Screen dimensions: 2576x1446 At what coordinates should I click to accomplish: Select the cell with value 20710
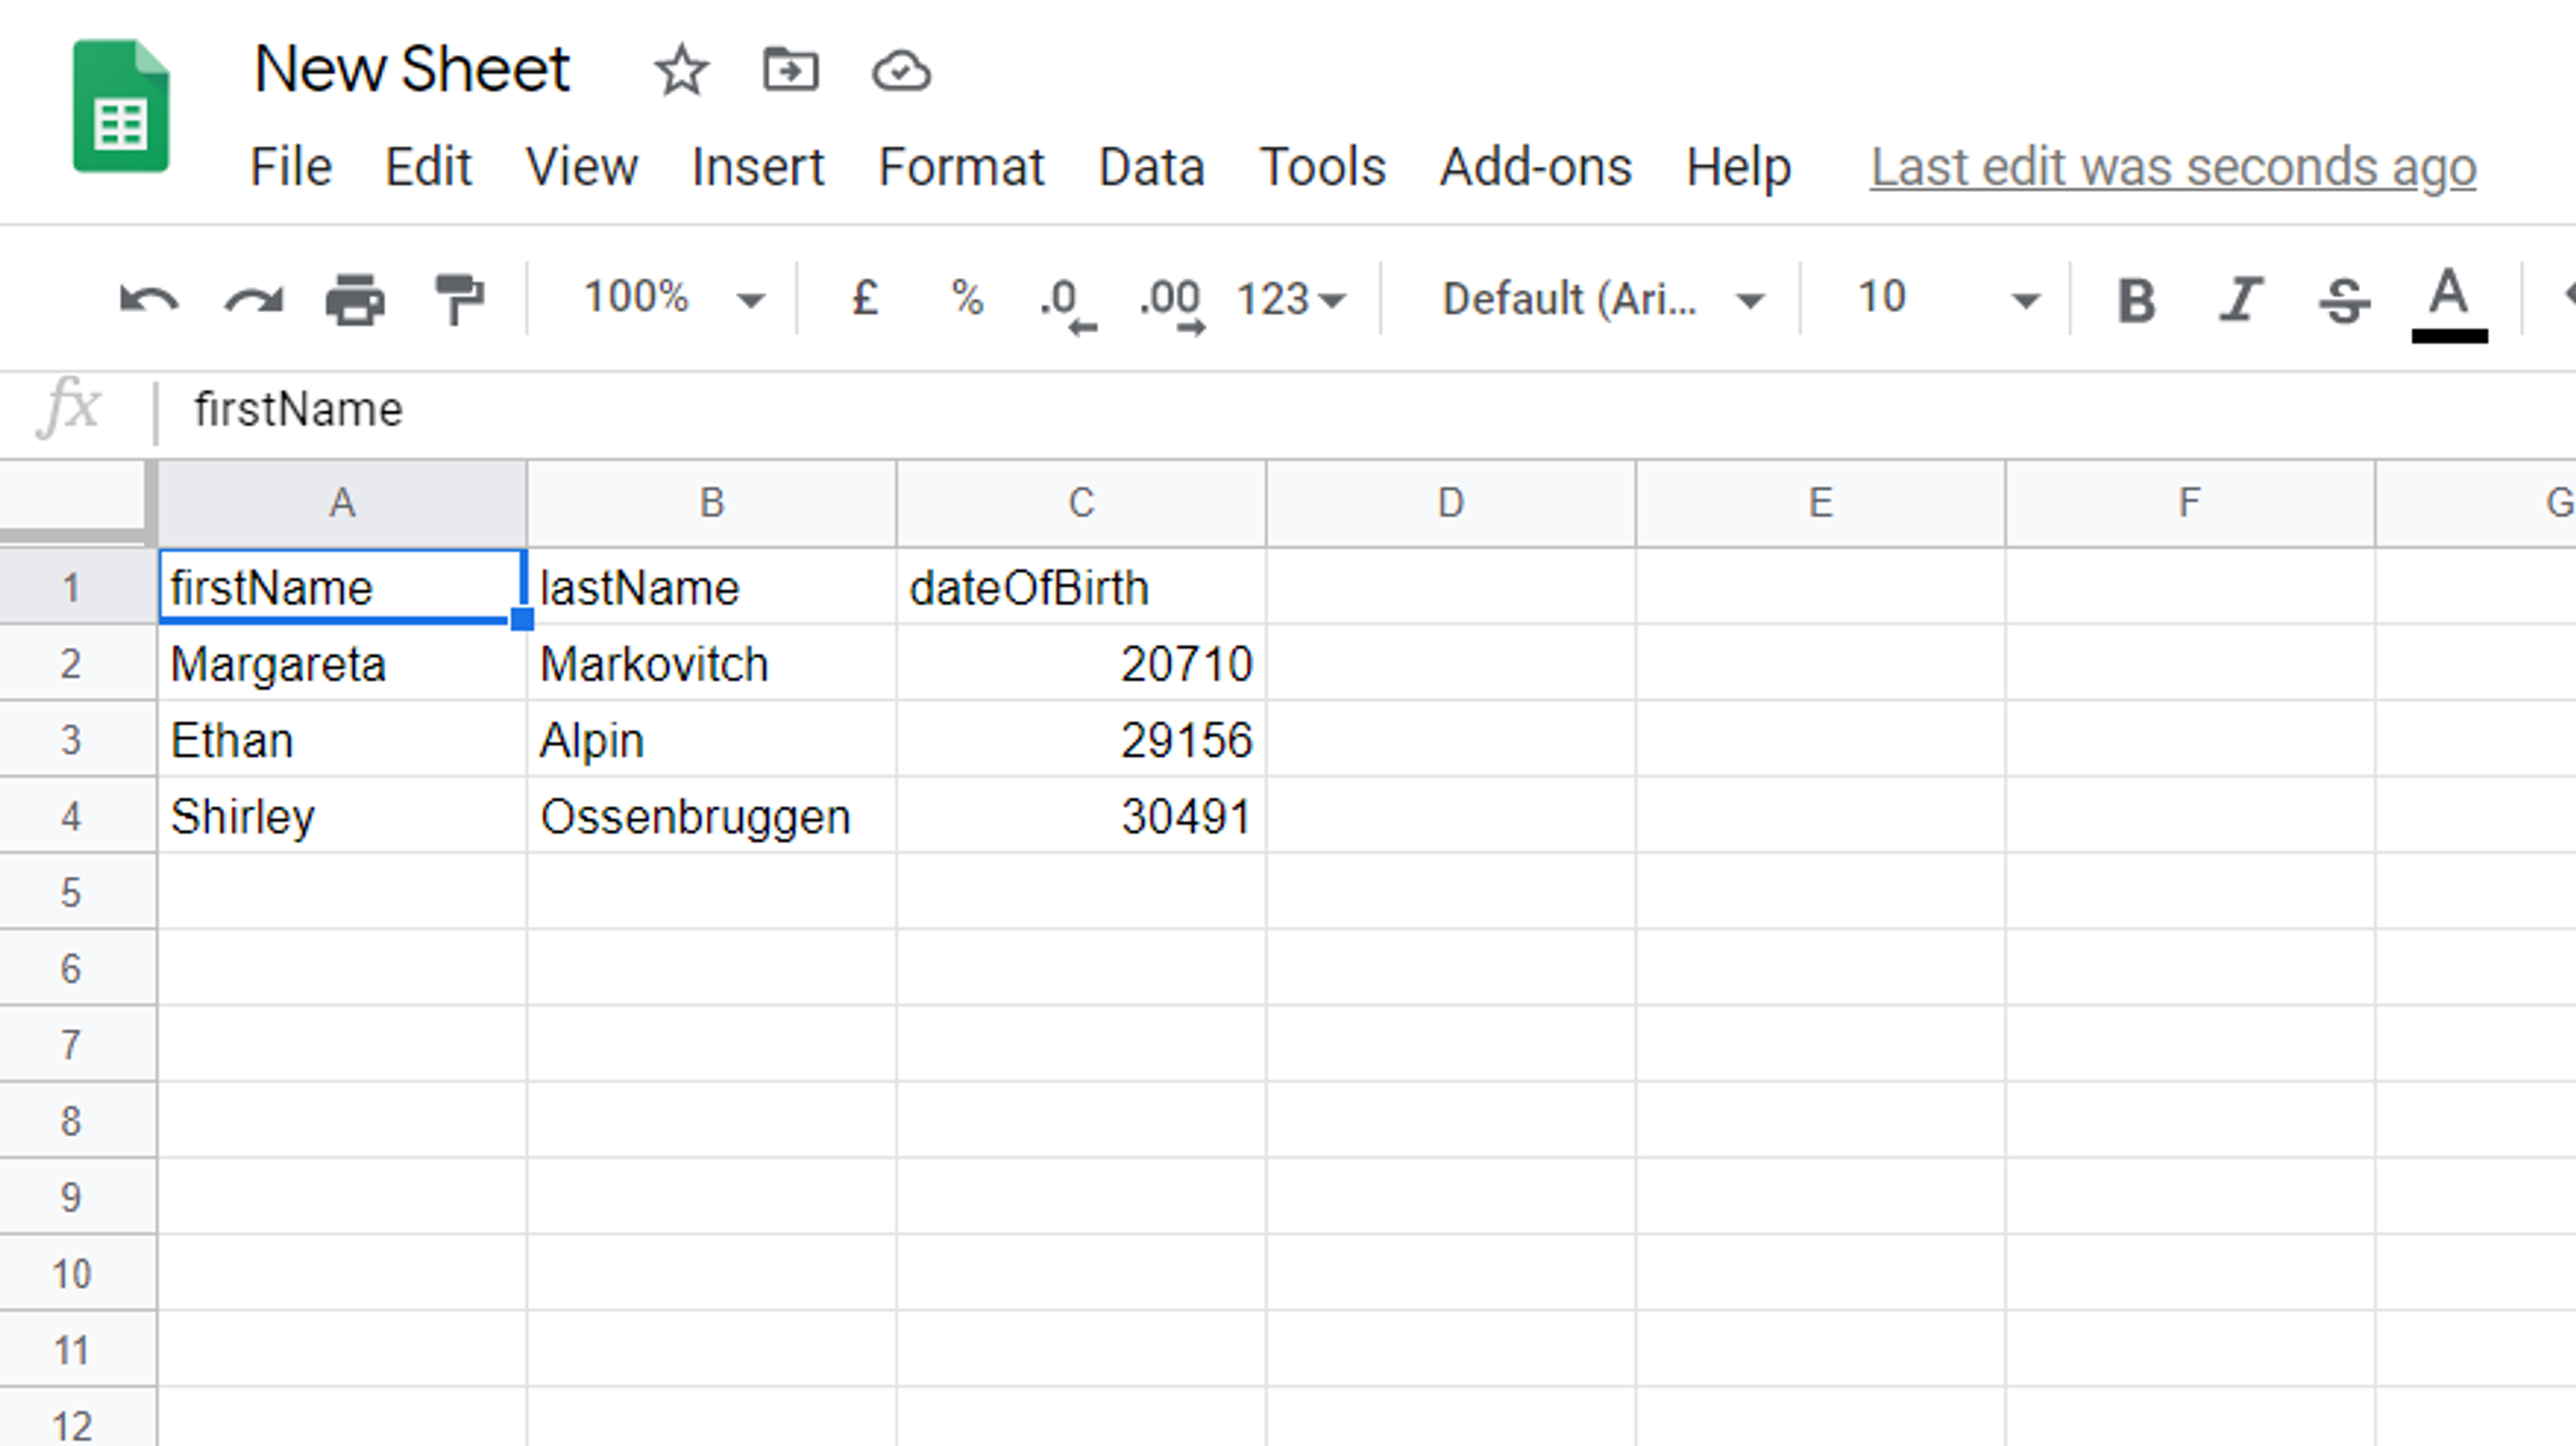point(1081,663)
